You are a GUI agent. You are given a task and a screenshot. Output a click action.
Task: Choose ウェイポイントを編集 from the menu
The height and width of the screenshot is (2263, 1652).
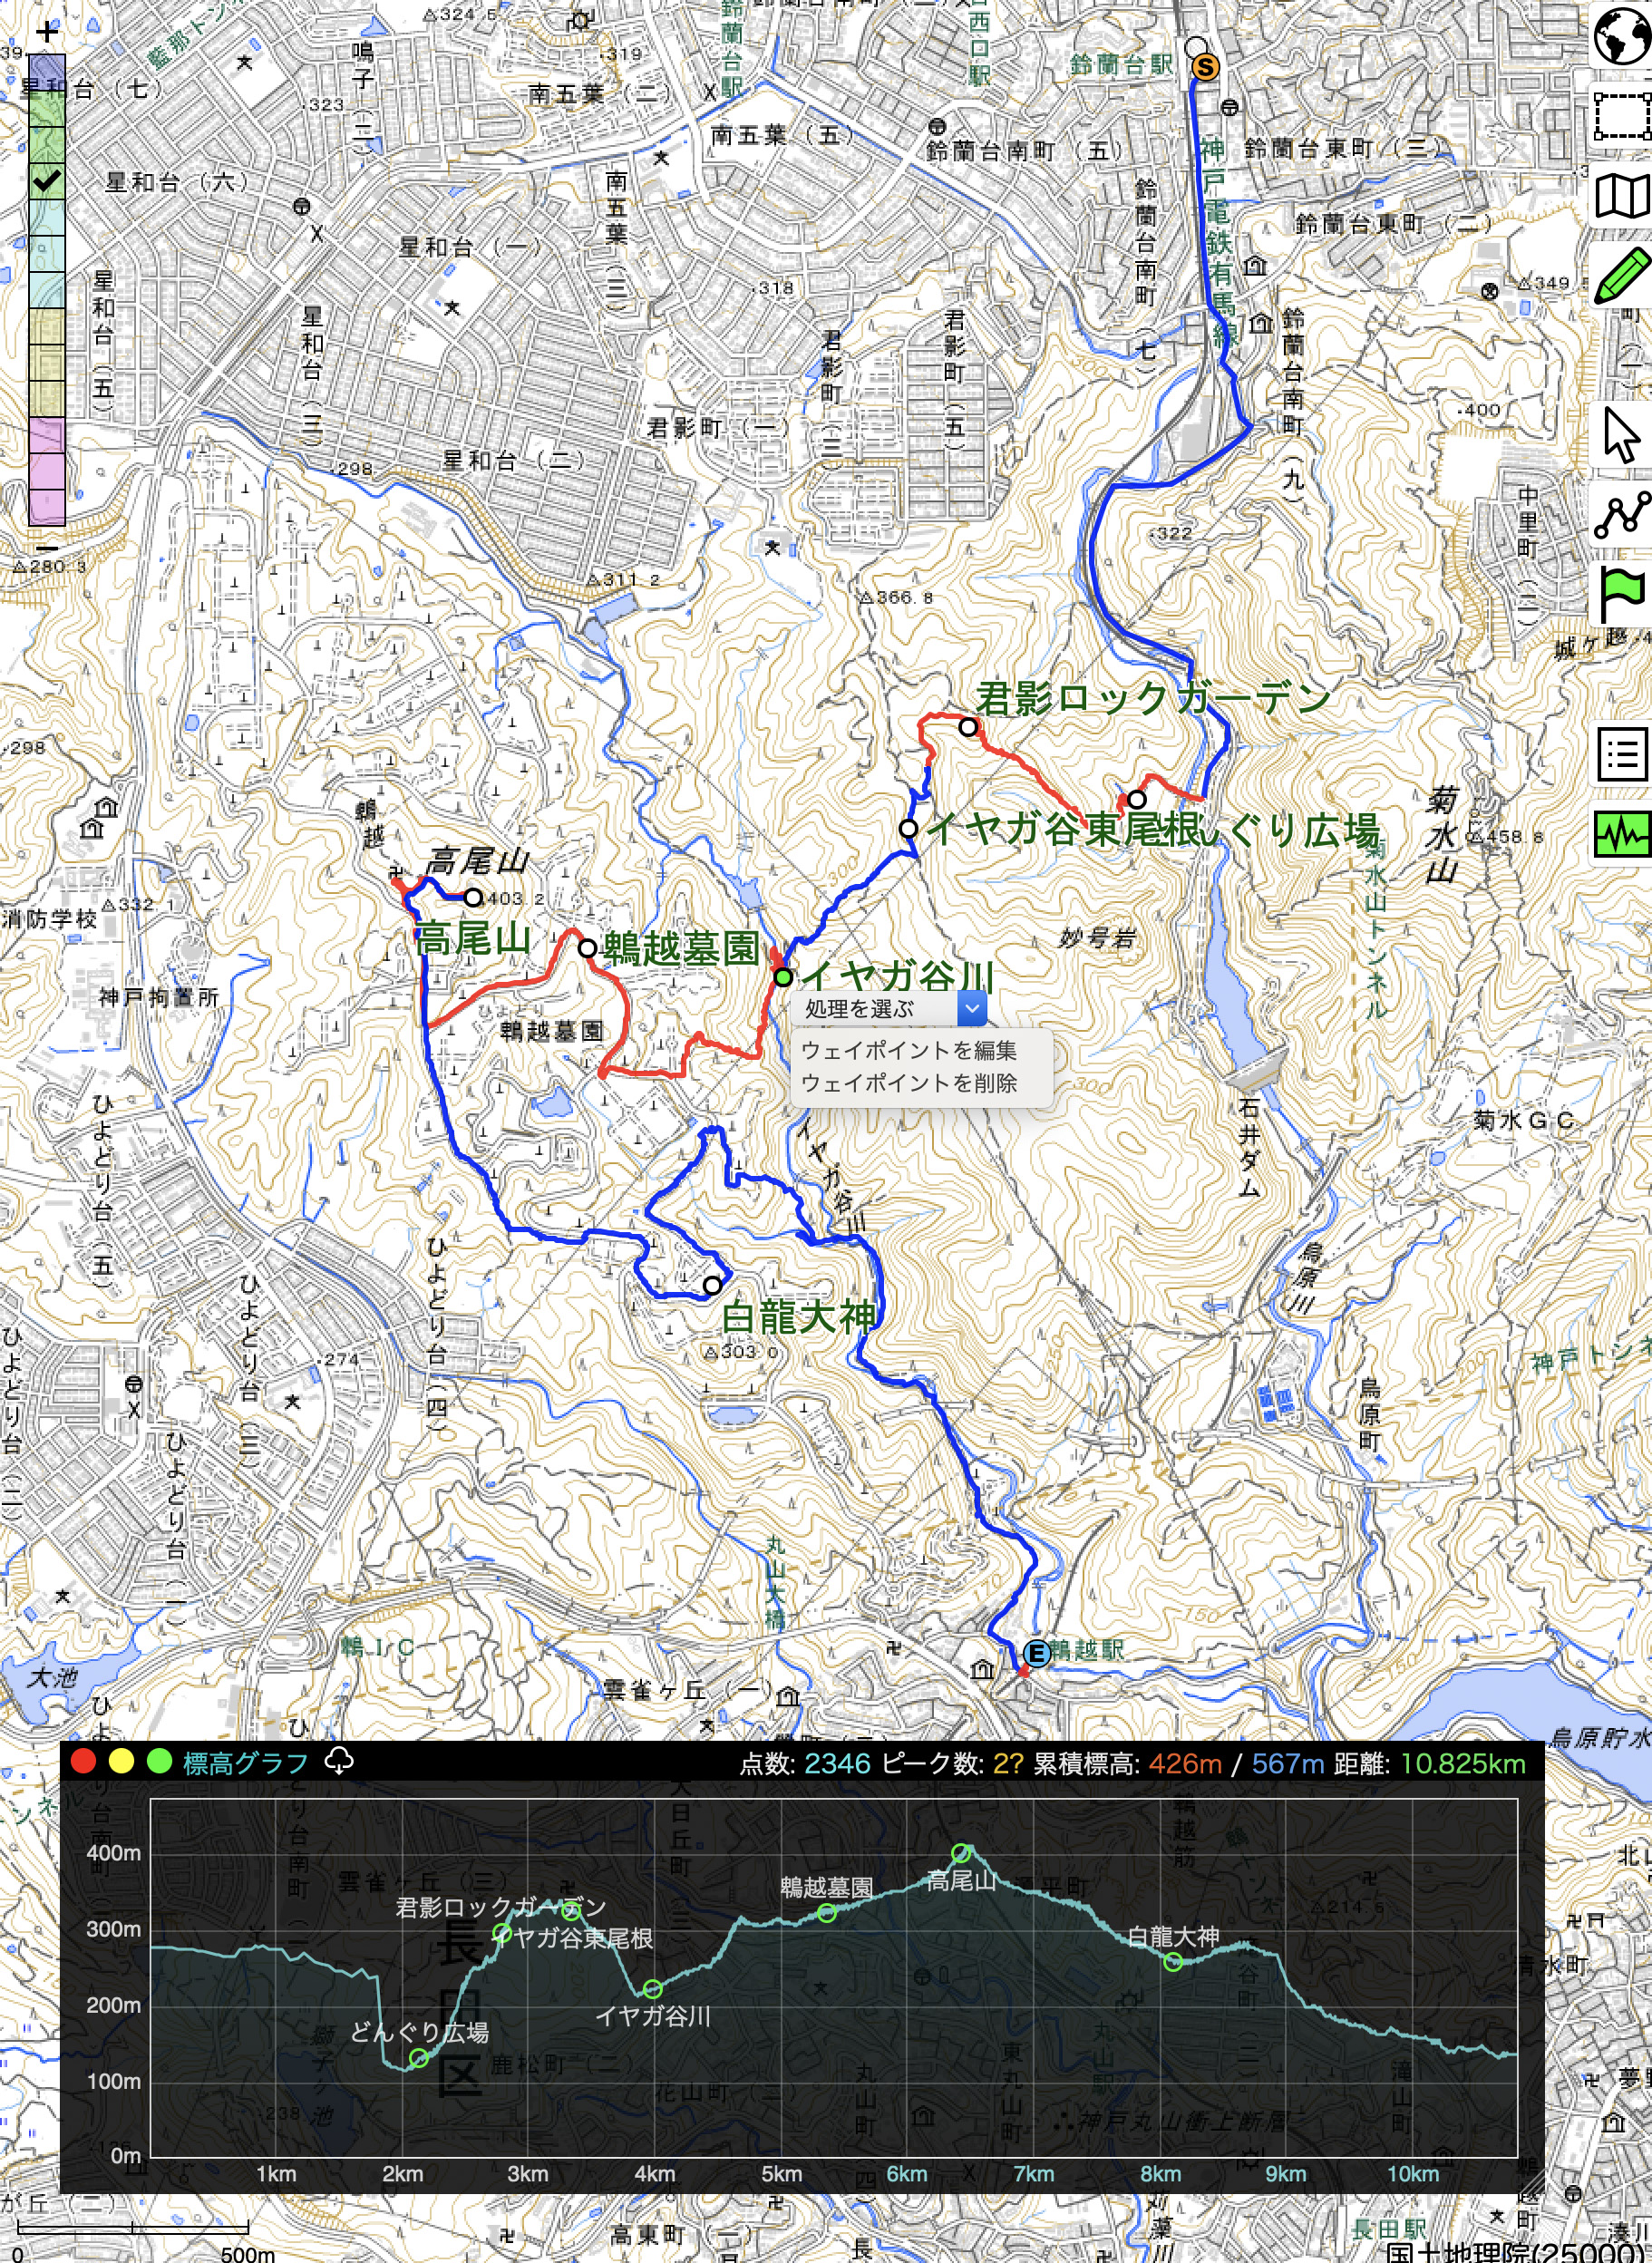point(908,1050)
